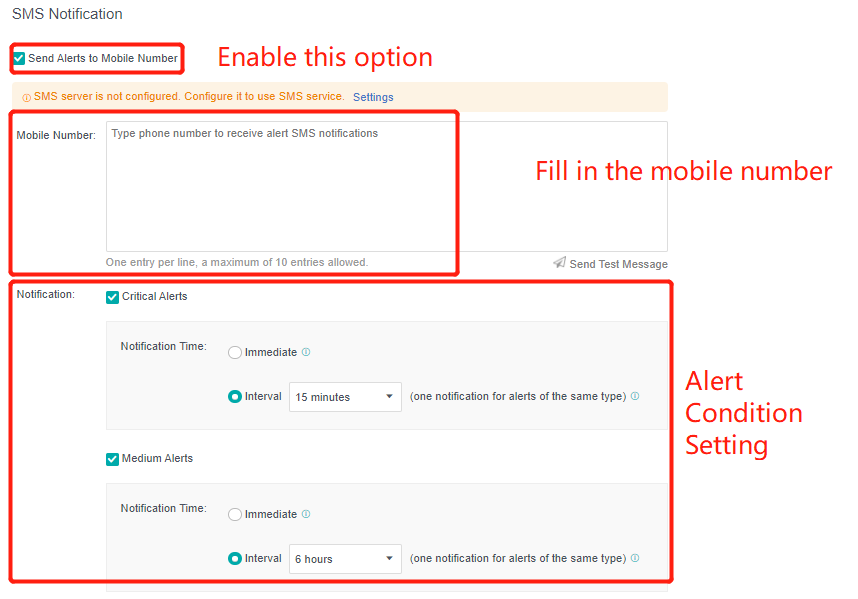
Task: Disable Send Alerts to Mobile Number checkbox
Action: click(19, 59)
